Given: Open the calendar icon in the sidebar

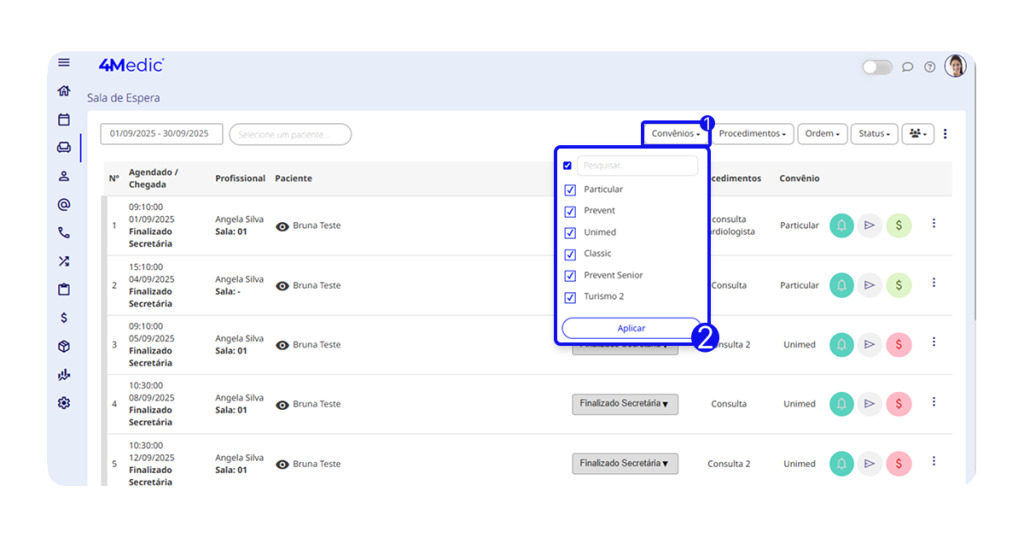Looking at the screenshot, I should tap(64, 119).
